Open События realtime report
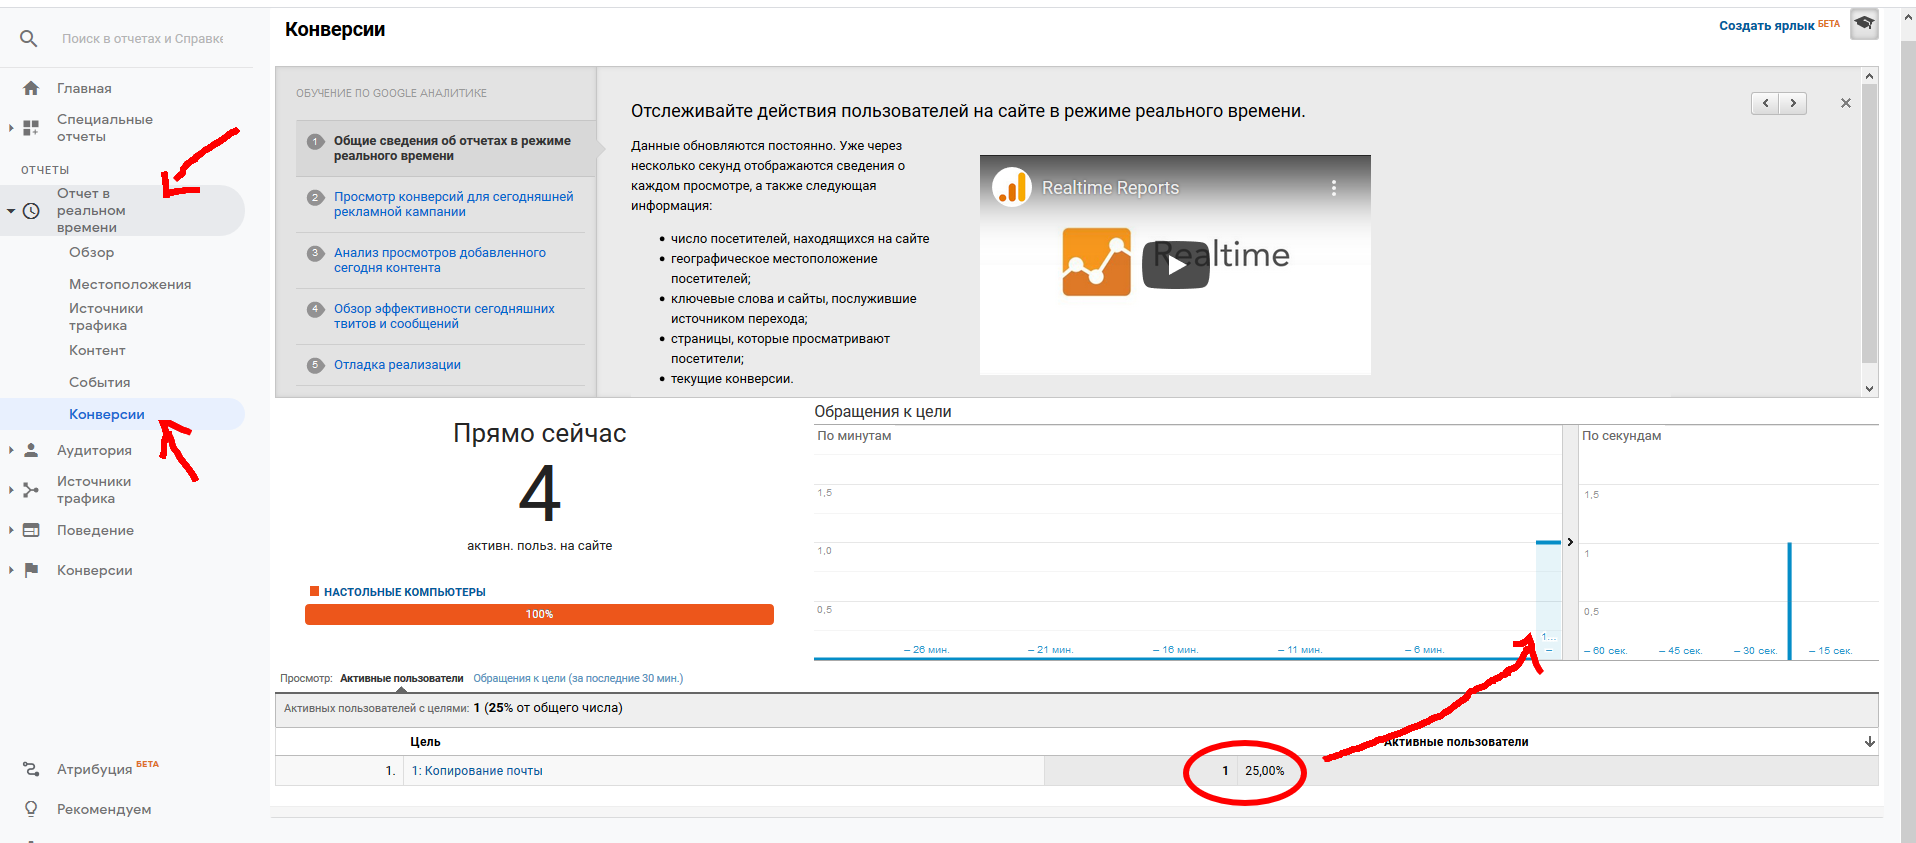Viewport: 1916px width, 843px height. 99,382
